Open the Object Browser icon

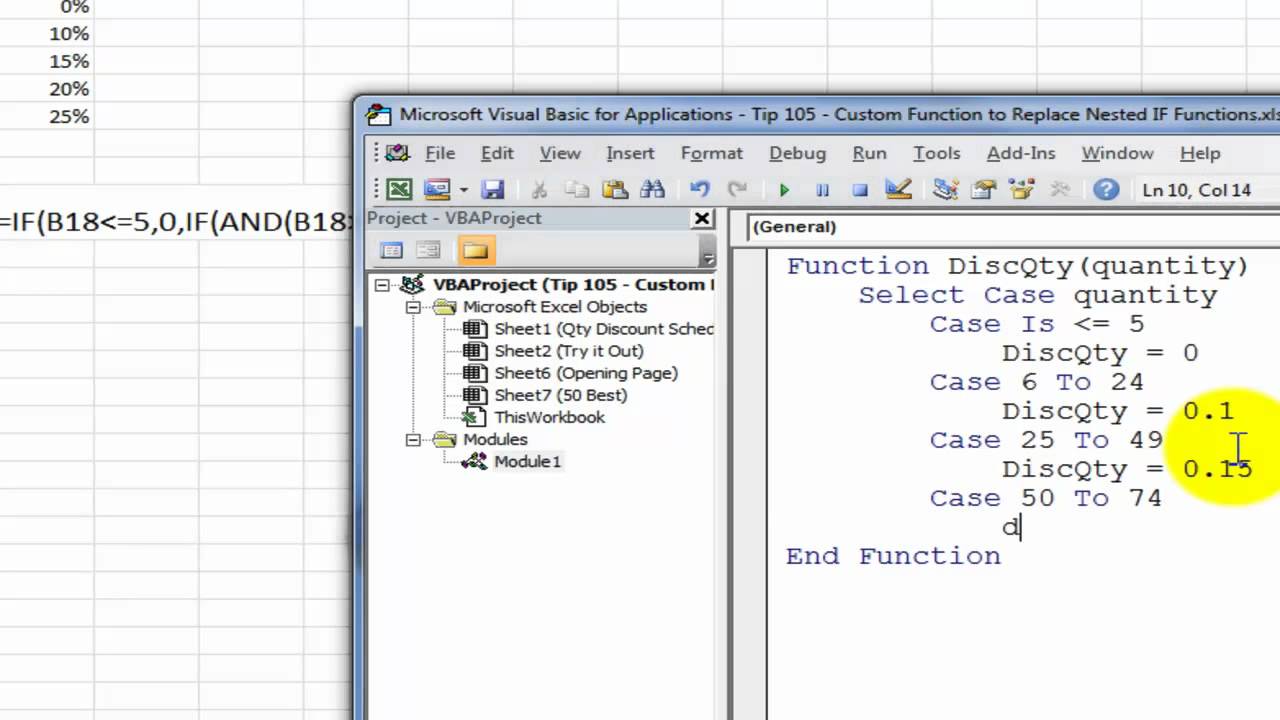click(1021, 189)
